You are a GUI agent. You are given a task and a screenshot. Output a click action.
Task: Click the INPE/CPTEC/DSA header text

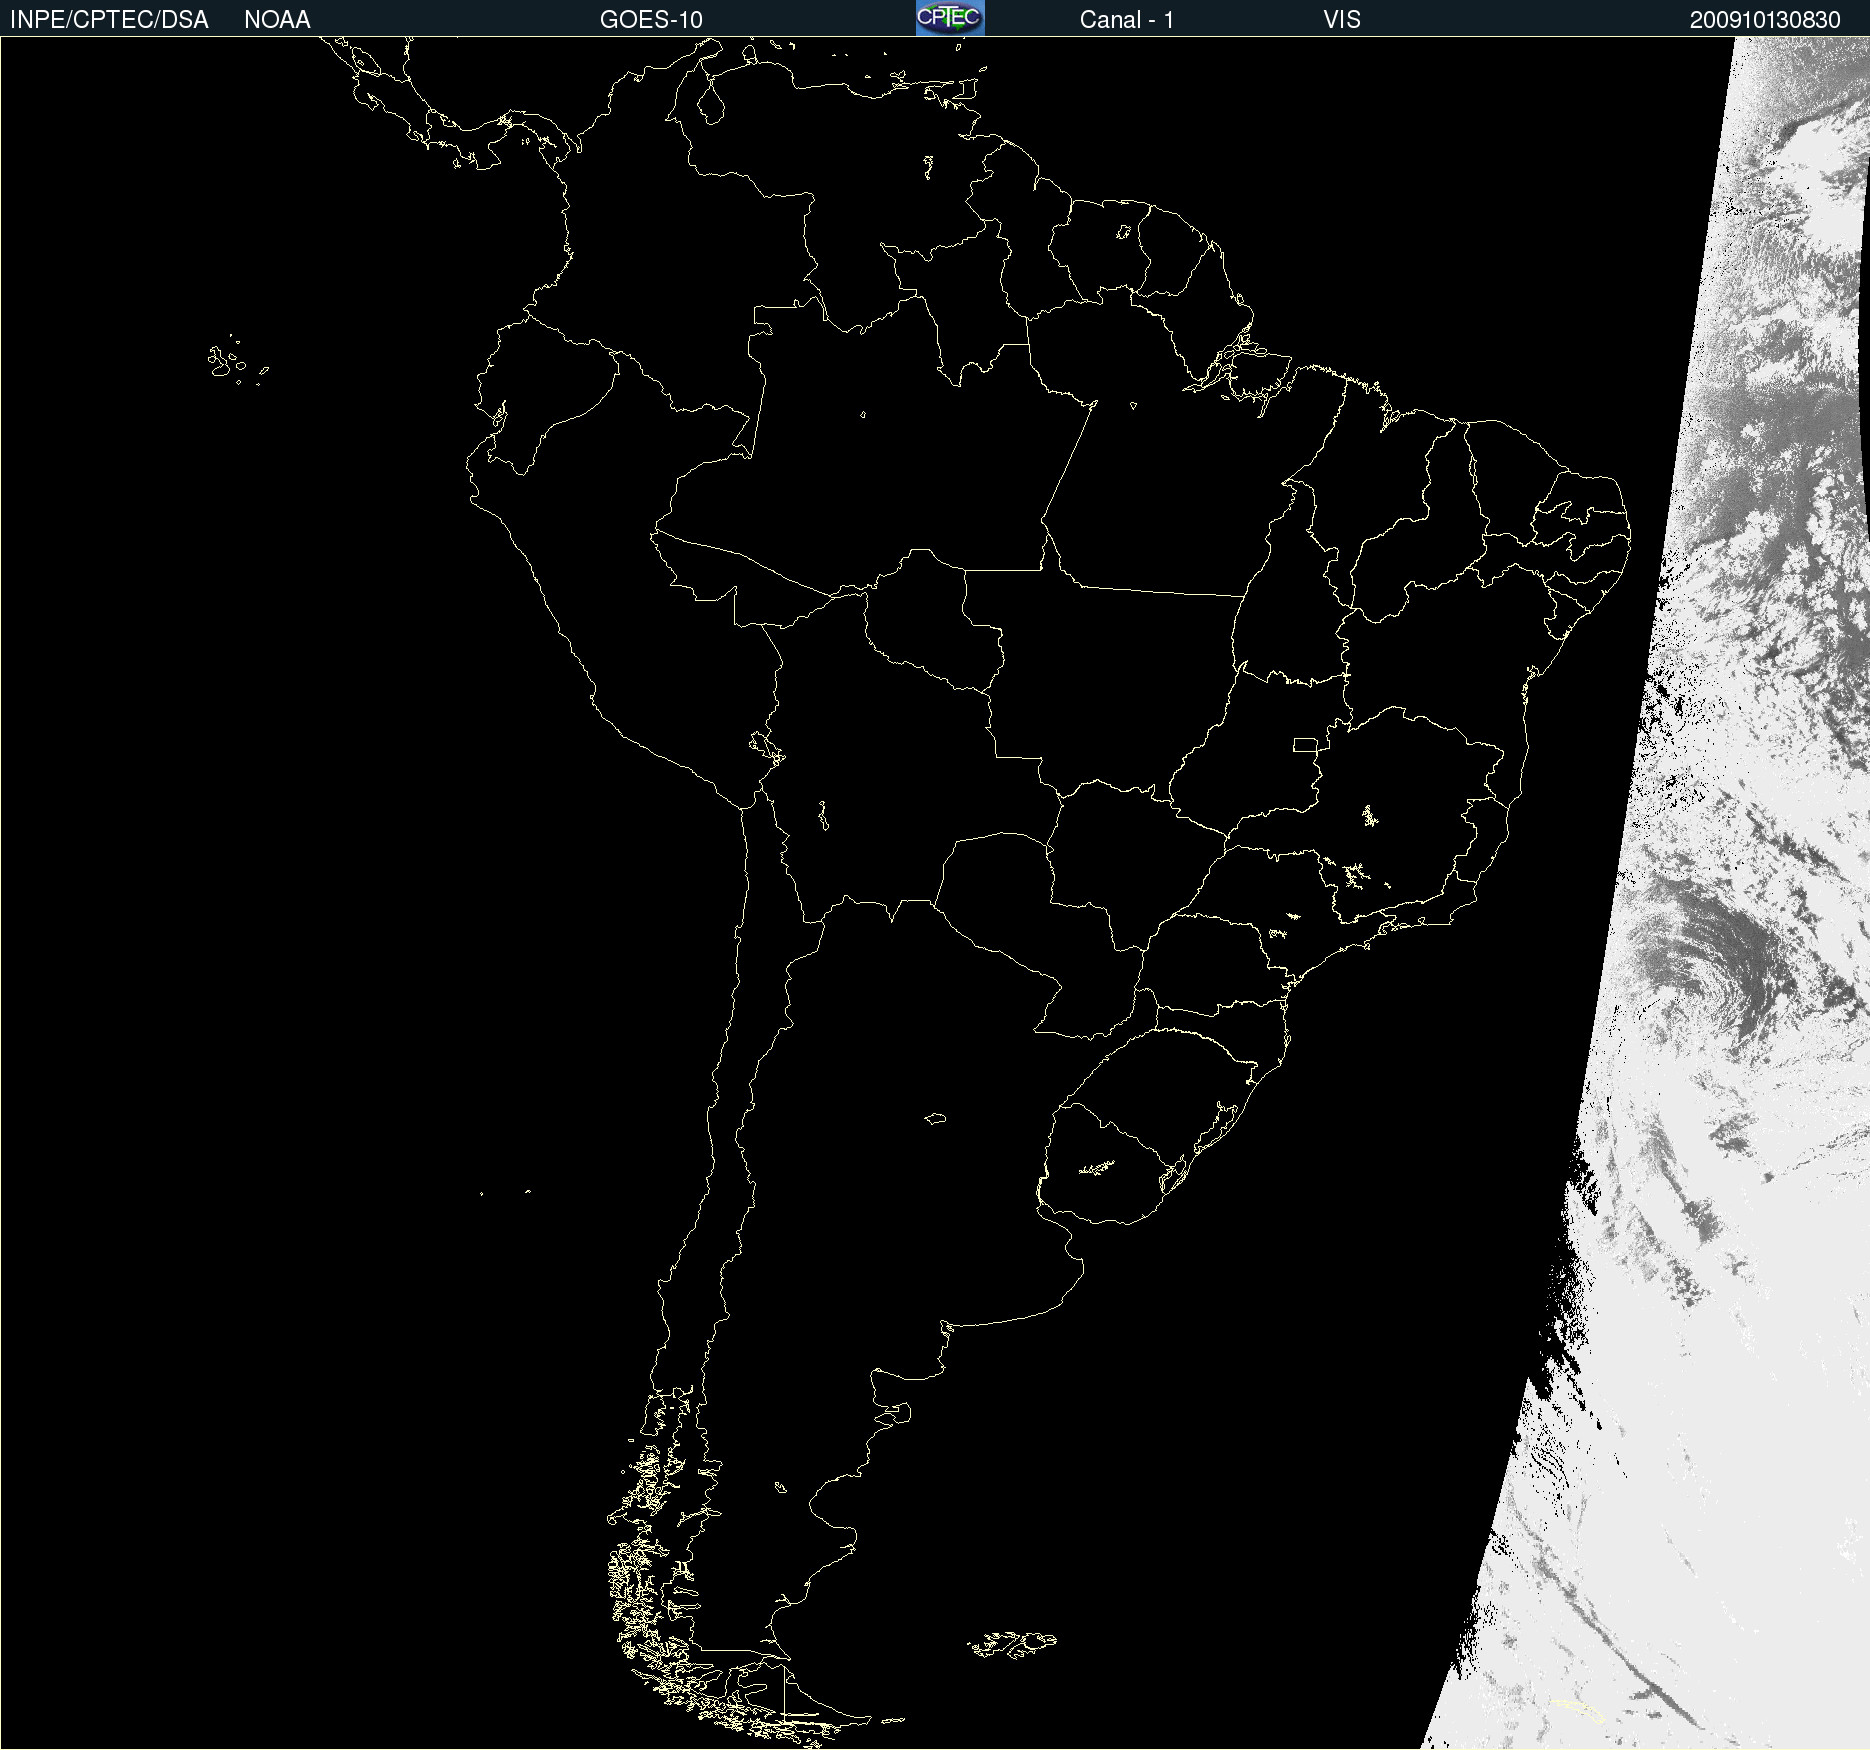pyautogui.click(x=109, y=20)
